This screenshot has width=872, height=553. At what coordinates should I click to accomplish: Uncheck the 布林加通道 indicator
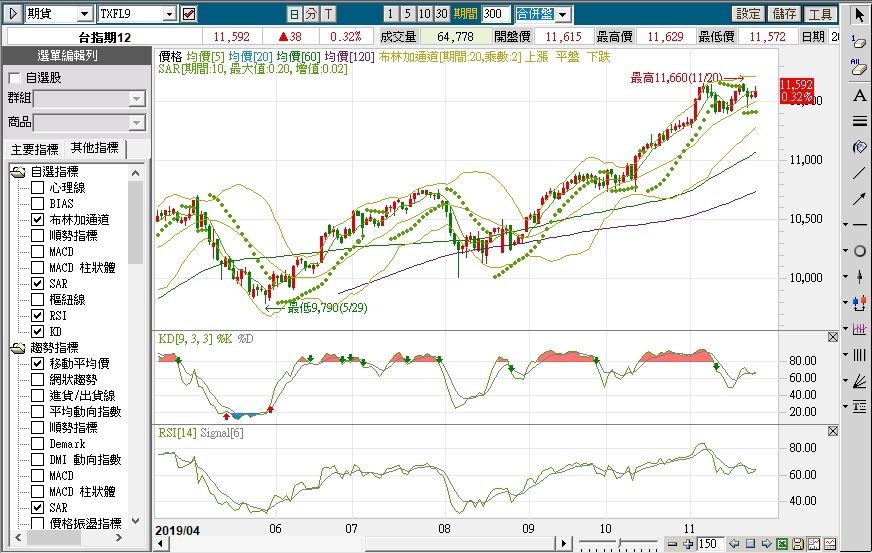[37, 220]
